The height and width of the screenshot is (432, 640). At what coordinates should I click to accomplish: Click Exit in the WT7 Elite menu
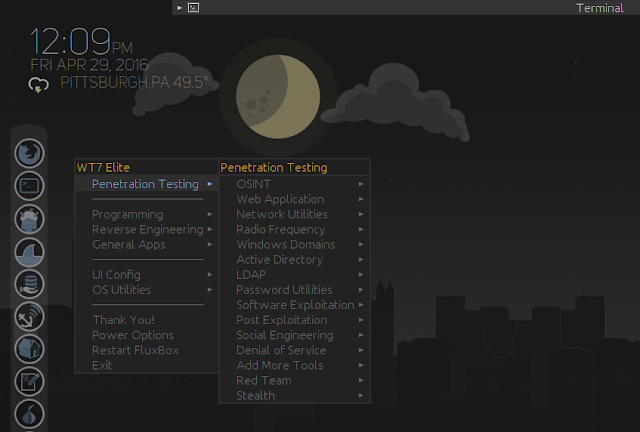click(x=147, y=365)
